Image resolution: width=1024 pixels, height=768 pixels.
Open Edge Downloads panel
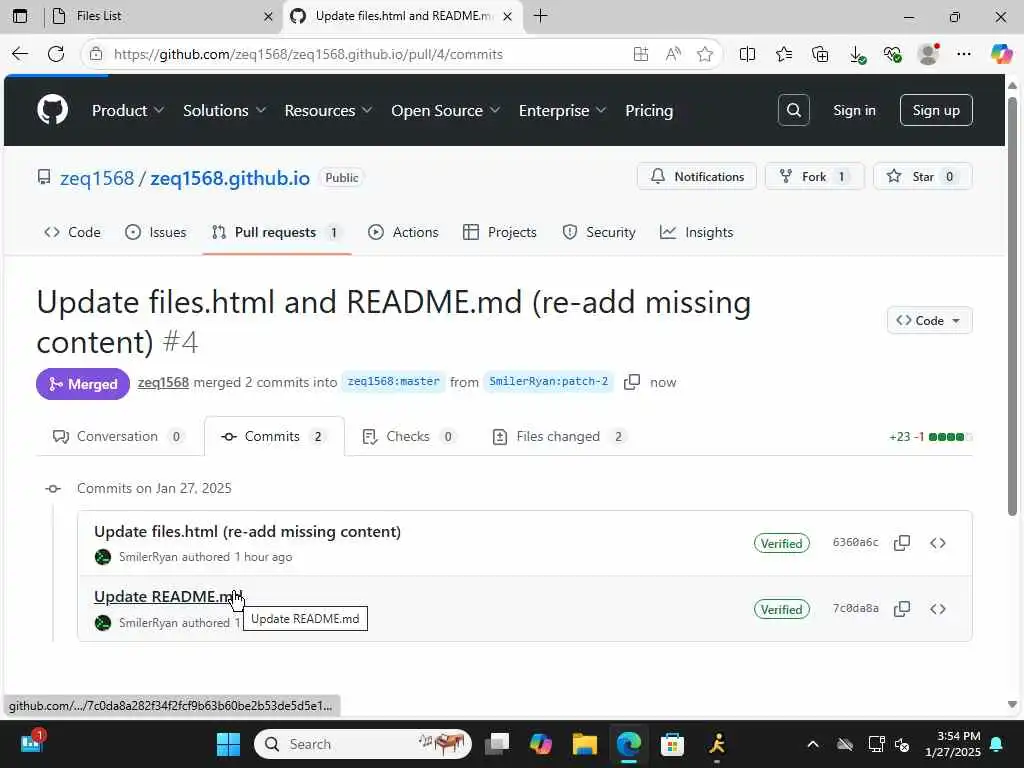click(857, 54)
